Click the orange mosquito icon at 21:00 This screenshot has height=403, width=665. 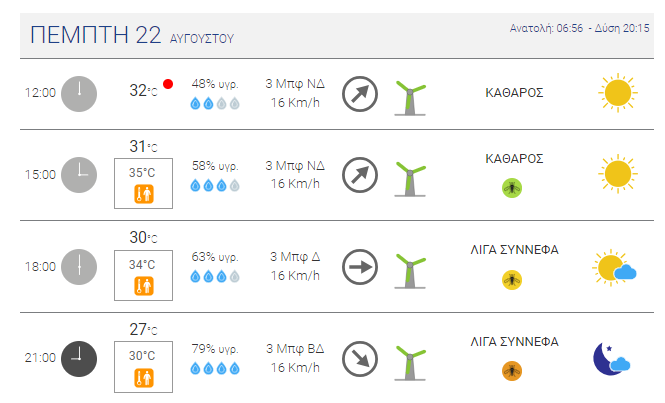click(512, 371)
